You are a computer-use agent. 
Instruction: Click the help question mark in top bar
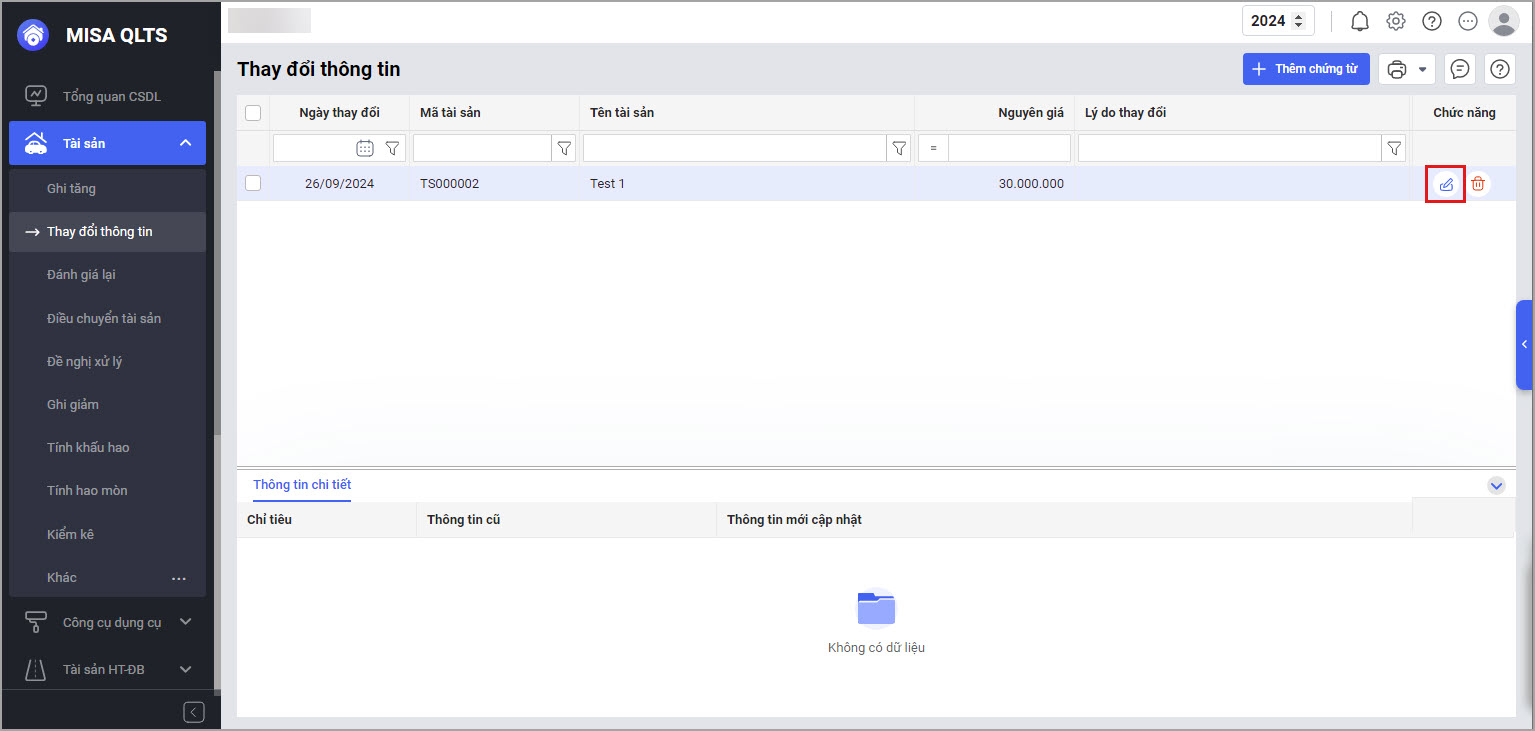click(x=1432, y=21)
